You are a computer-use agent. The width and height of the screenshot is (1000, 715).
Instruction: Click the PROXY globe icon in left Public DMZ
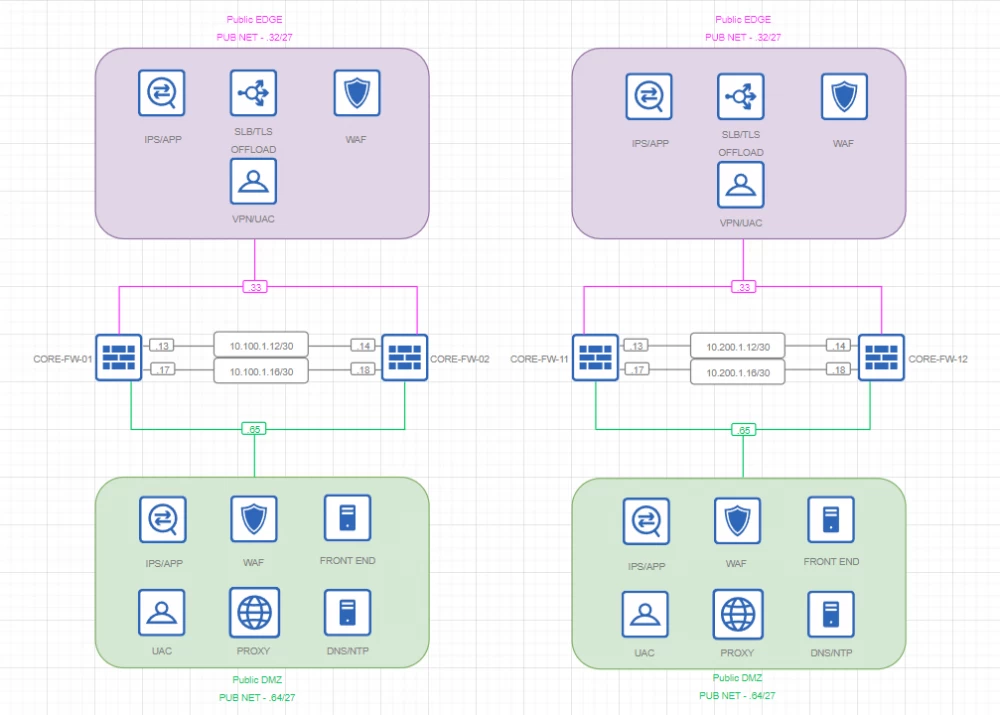tap(254, 610)
